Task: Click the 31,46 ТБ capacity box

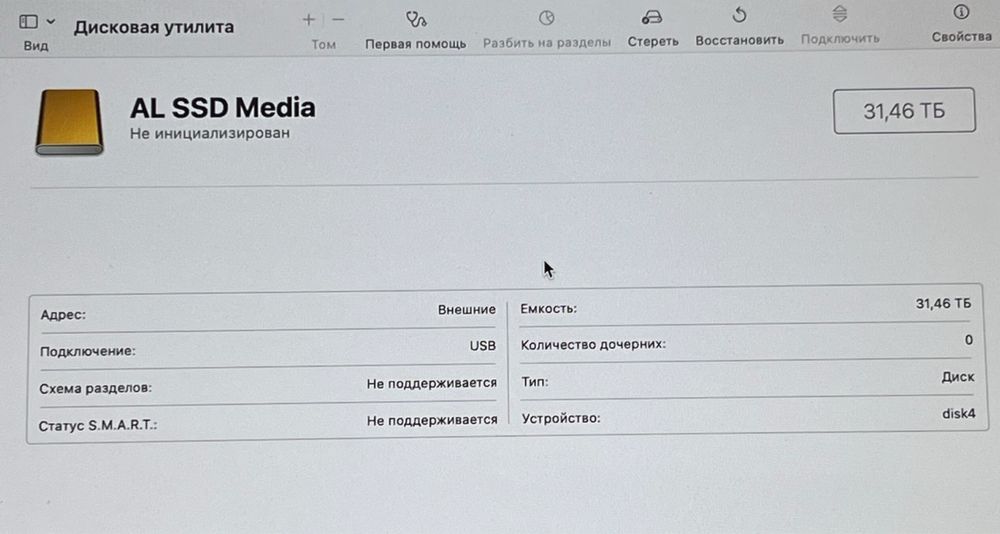Action: tap(904, 111)
